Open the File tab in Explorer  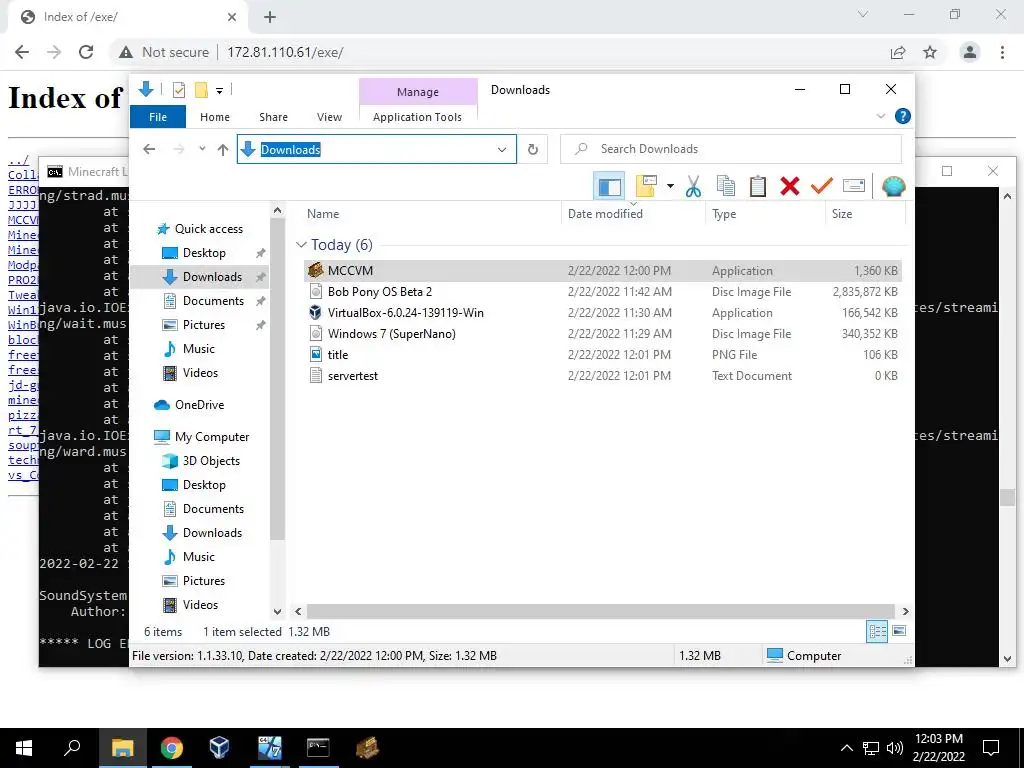tap(158, 117)
